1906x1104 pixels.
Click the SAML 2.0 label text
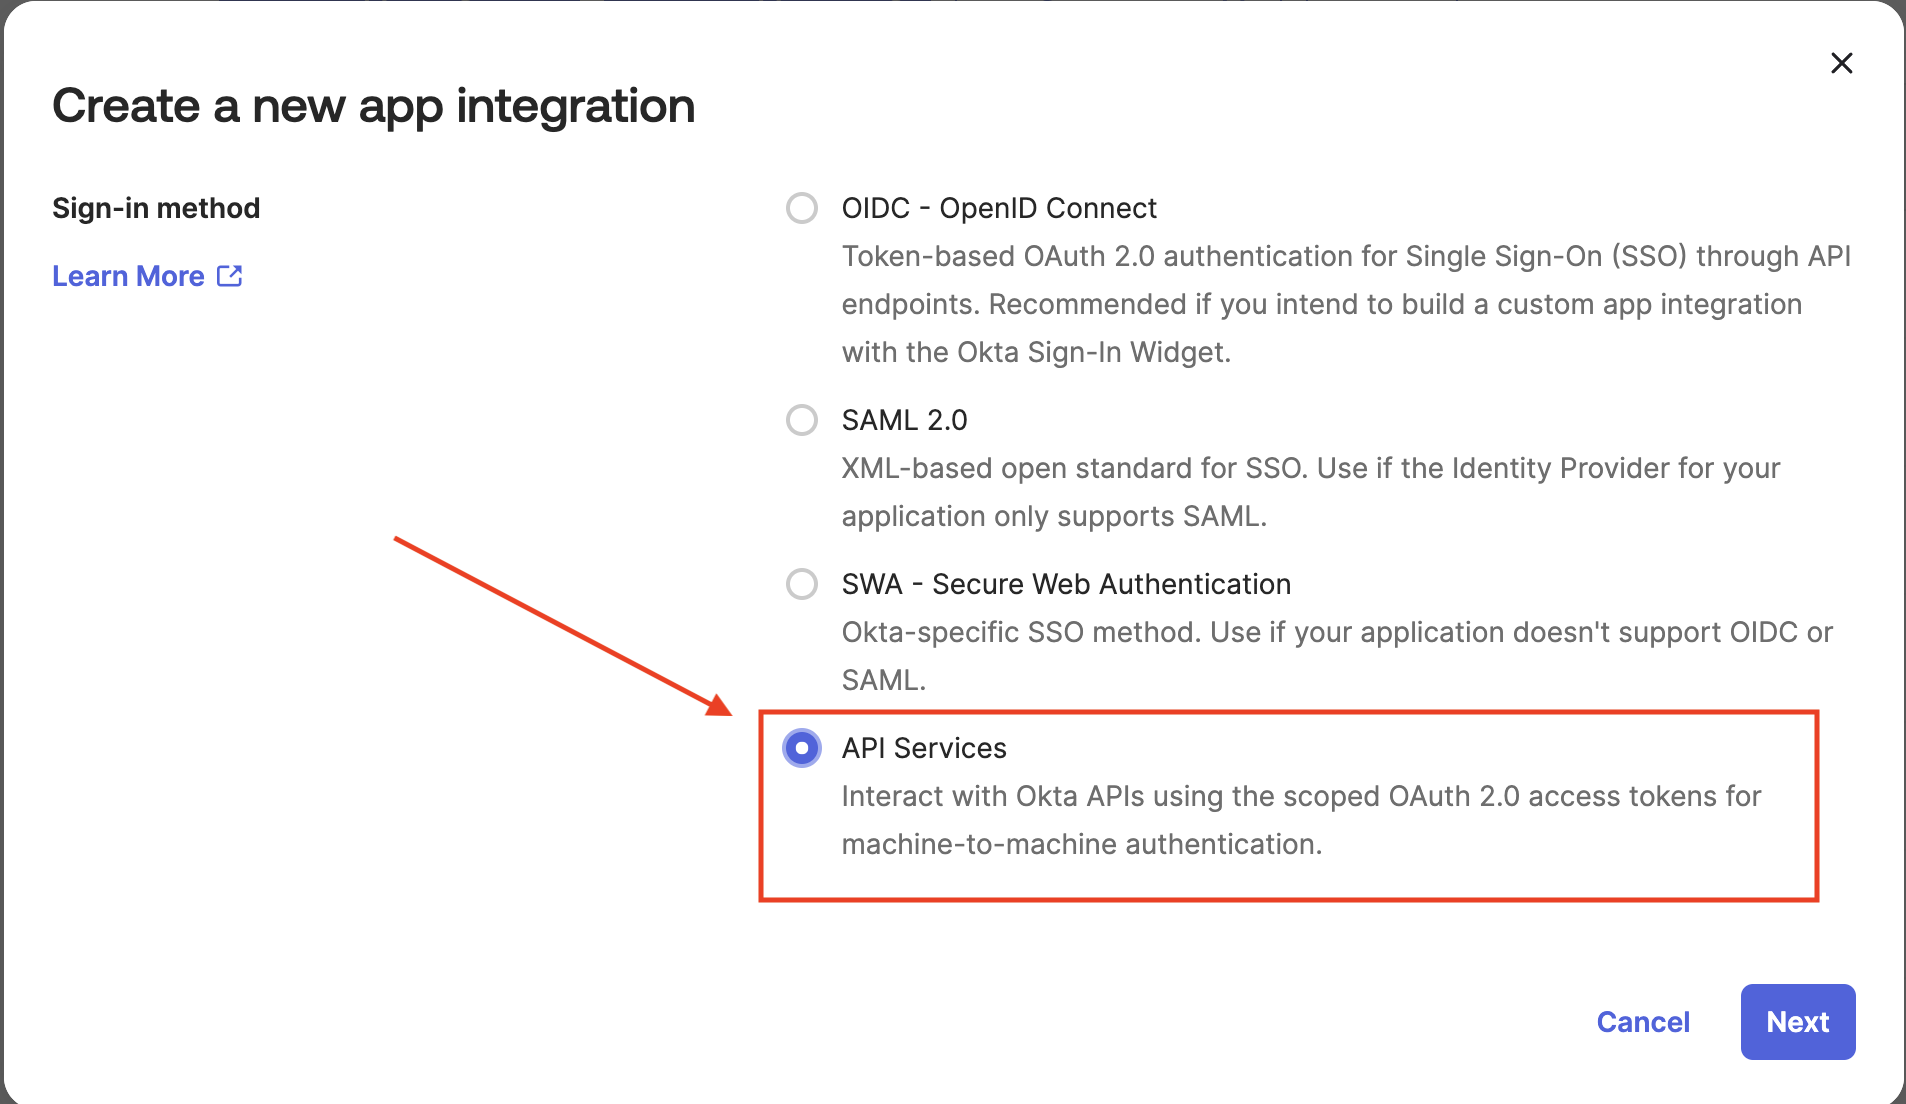pyautogui.click(x=905, y=420)
